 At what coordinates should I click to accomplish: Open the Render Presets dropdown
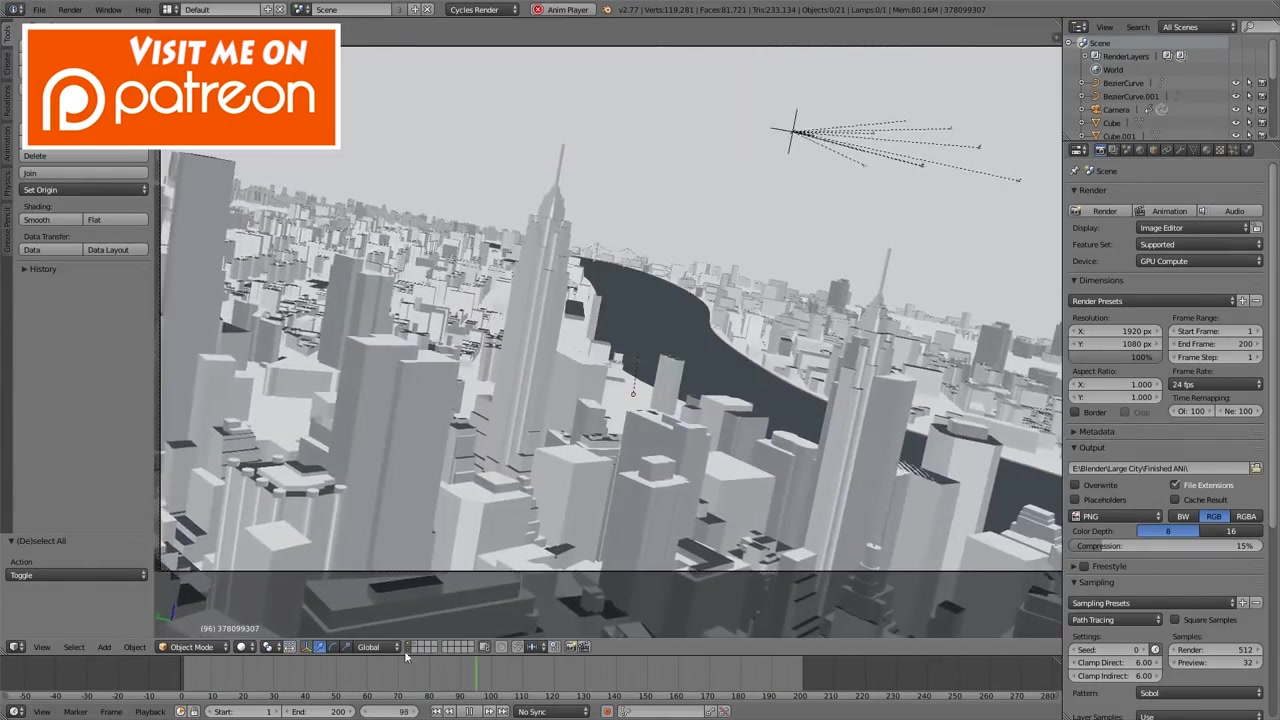1153,301
